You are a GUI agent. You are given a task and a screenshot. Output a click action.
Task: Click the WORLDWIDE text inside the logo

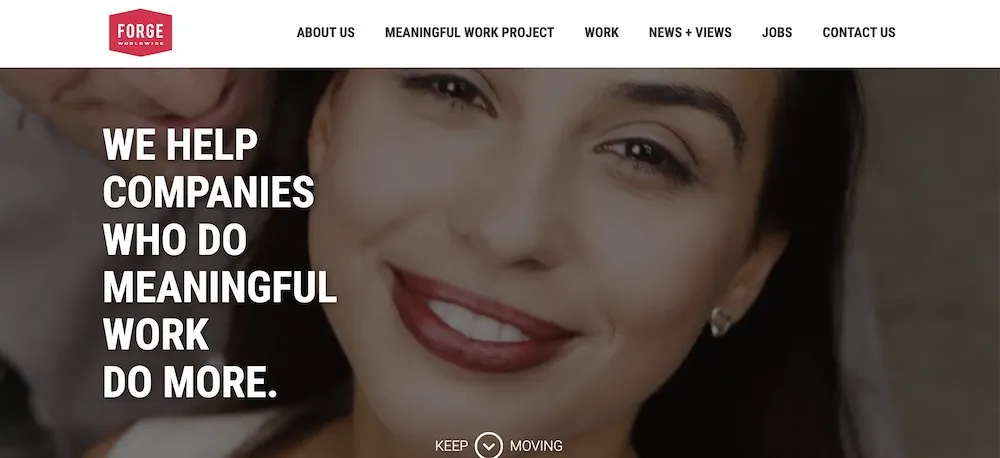point(140,43)
